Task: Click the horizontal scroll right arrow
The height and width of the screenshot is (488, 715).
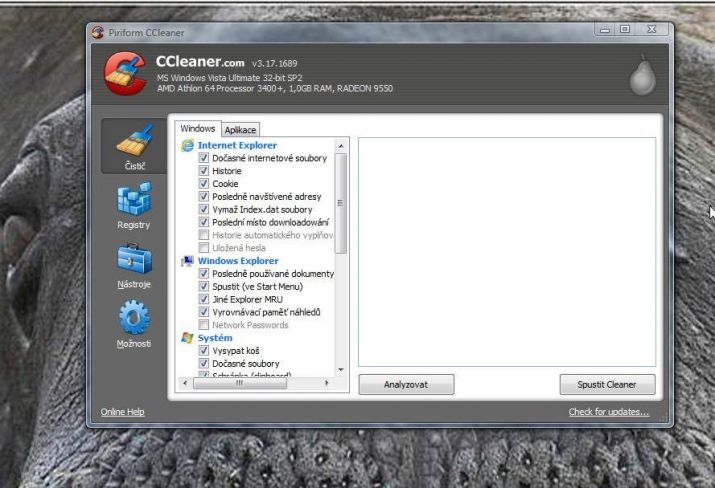Action: 326,384
